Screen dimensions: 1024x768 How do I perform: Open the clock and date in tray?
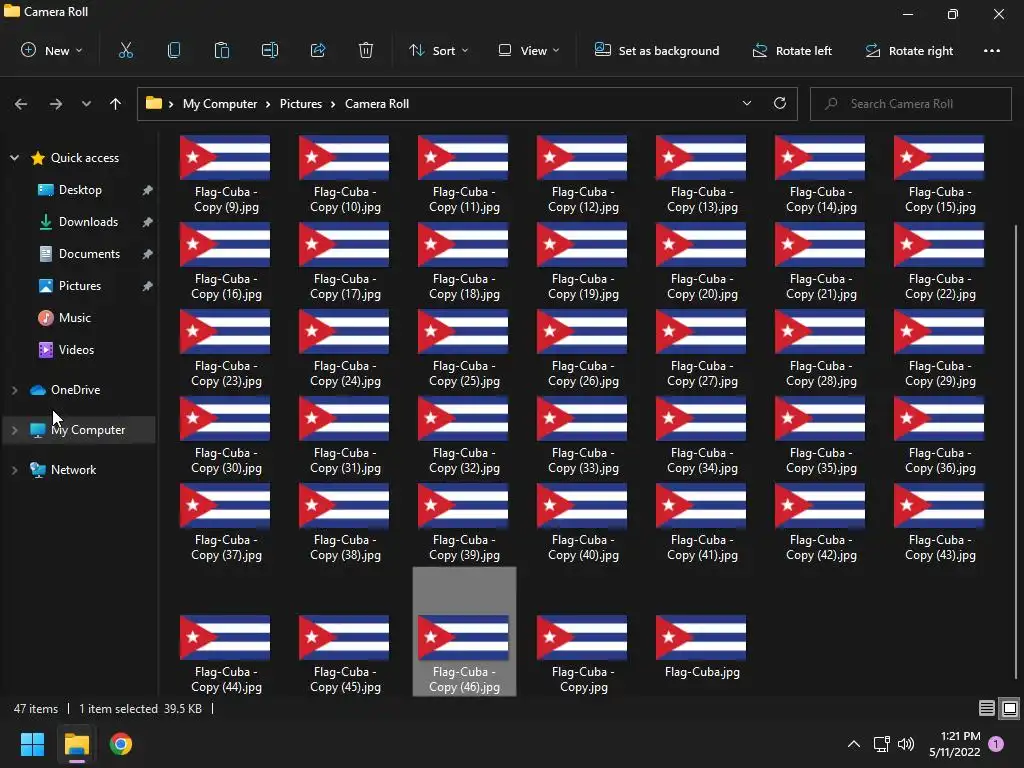(x=954, y=744)
